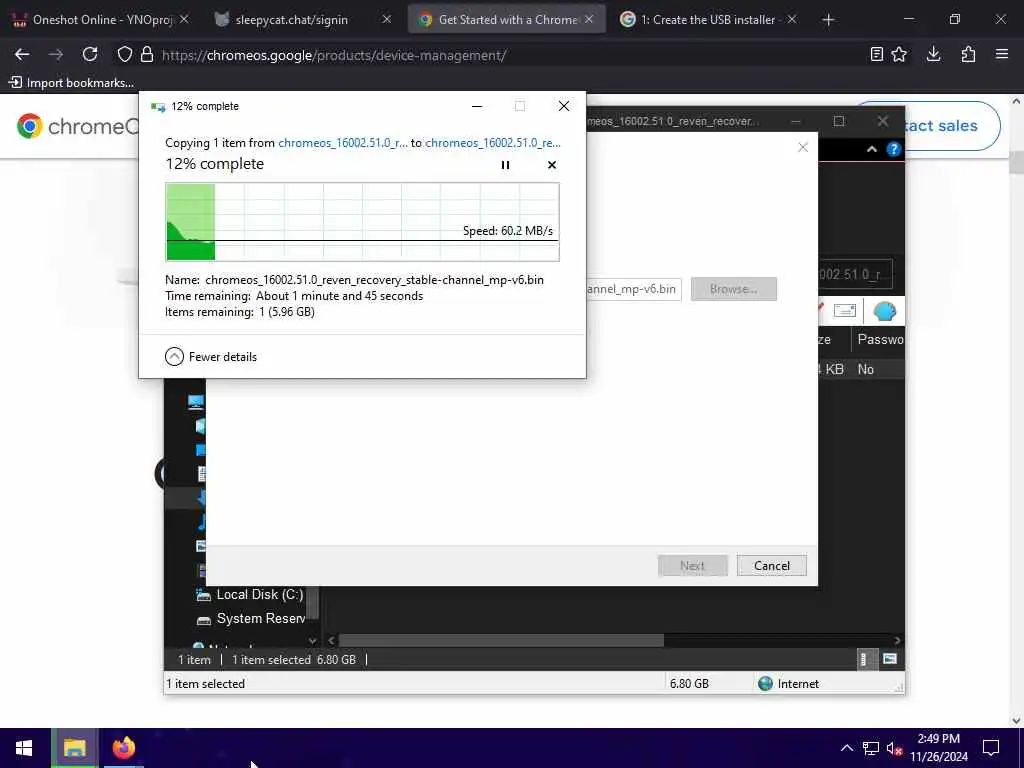Click the blue shell icon in Explorer toolbar

pyautogui.click(x=884, y=312)
